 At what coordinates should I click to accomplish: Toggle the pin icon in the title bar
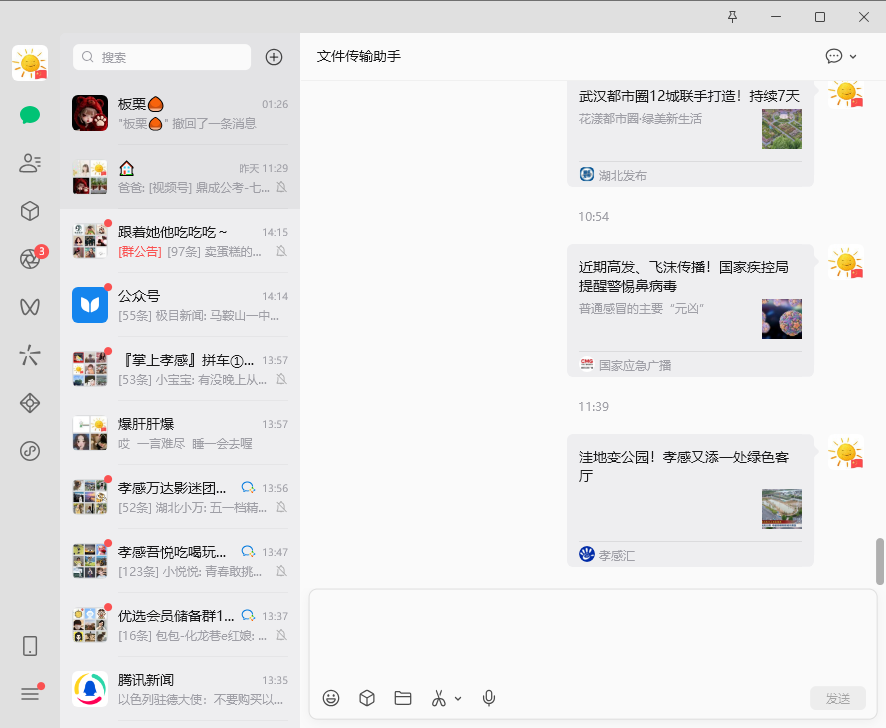pyautogui.click(x=732, y=17)
